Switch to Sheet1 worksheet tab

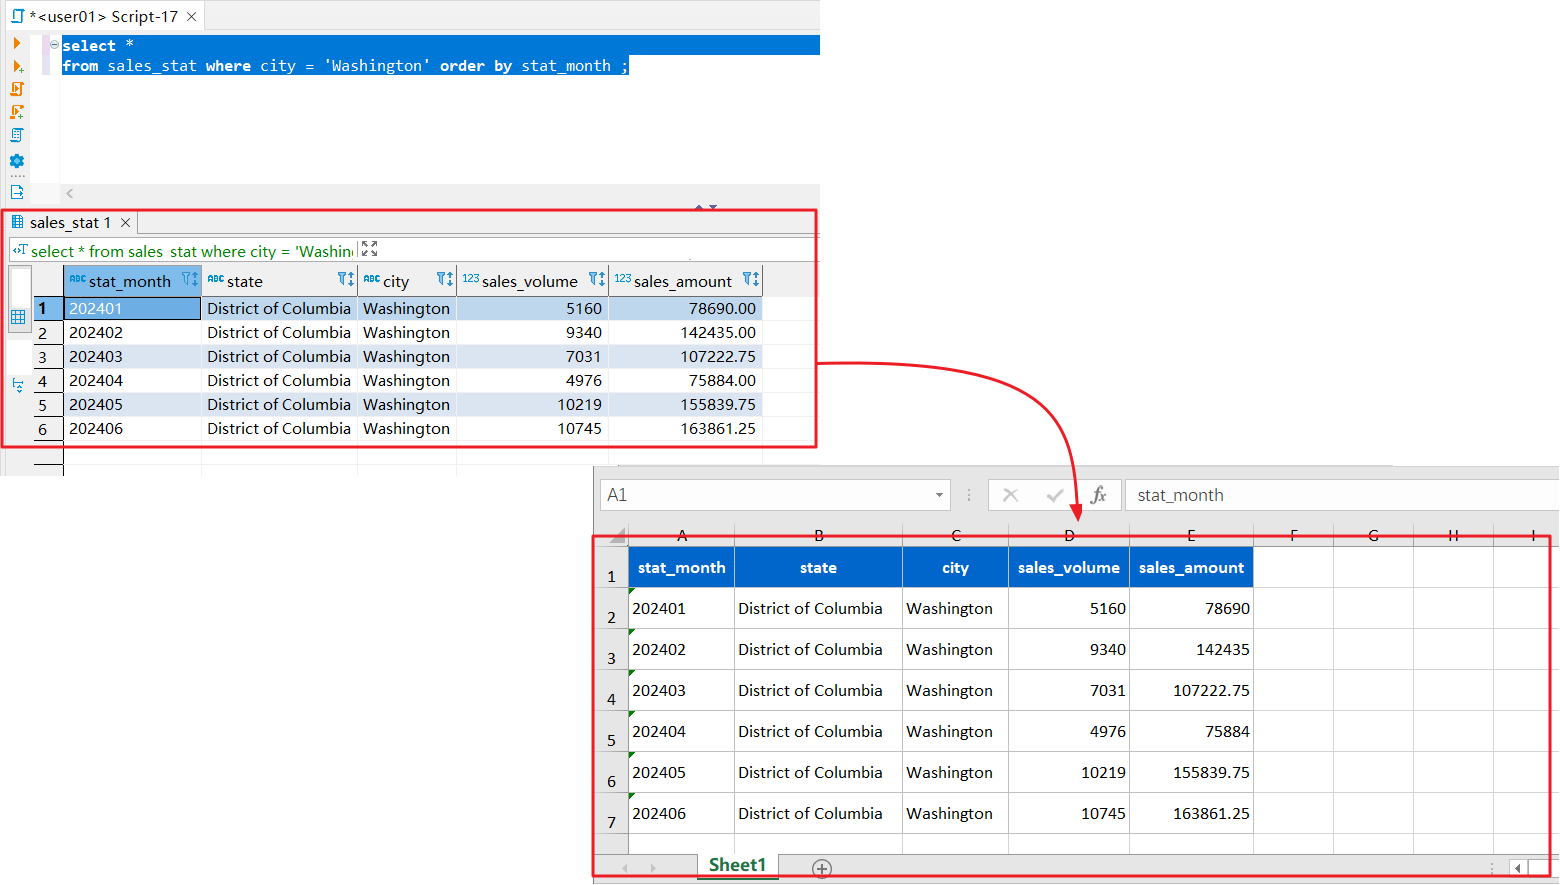(737, 866)
